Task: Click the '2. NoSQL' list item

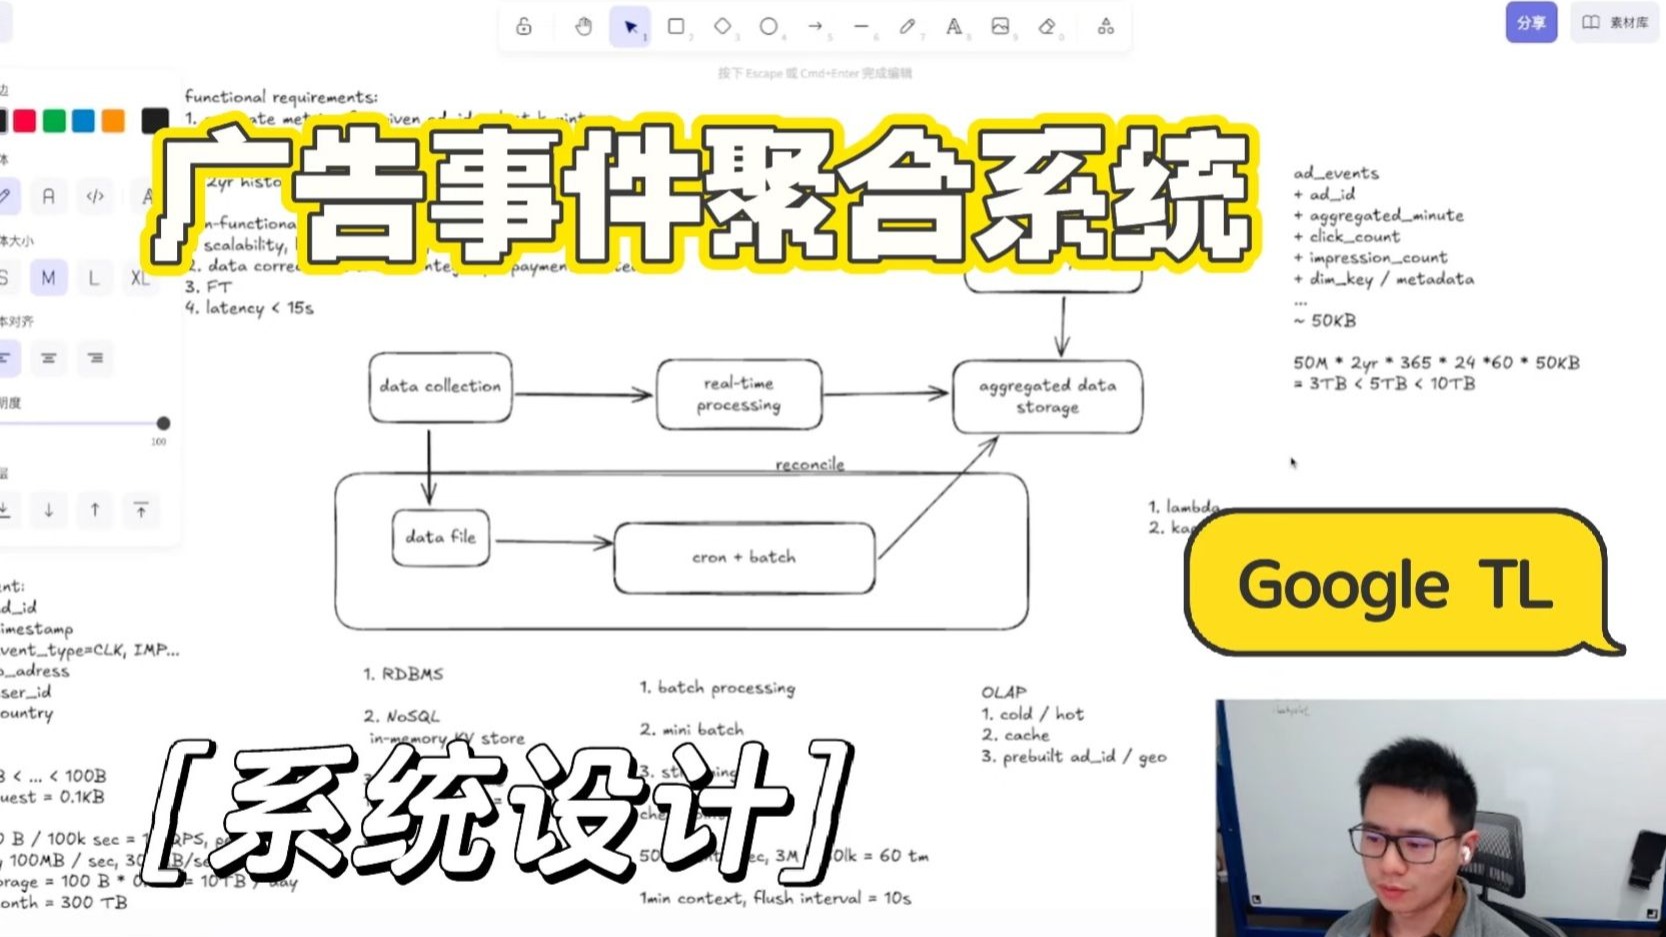Action: point(401,716)
